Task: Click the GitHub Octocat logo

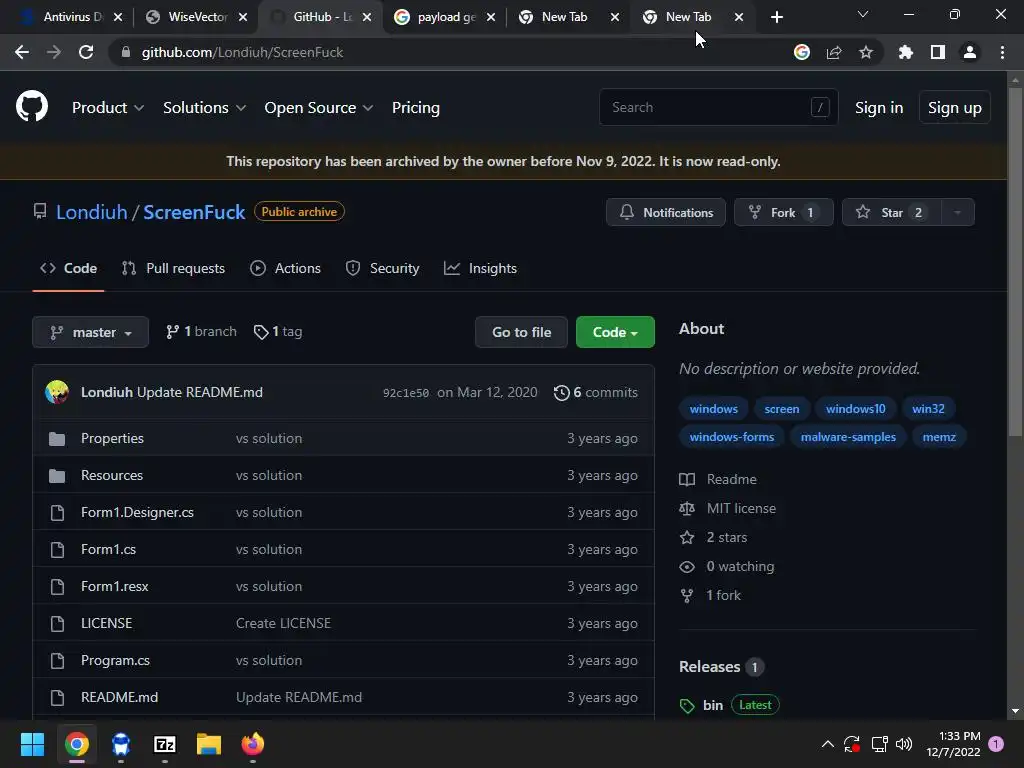Action: click(x=31, y=106)
